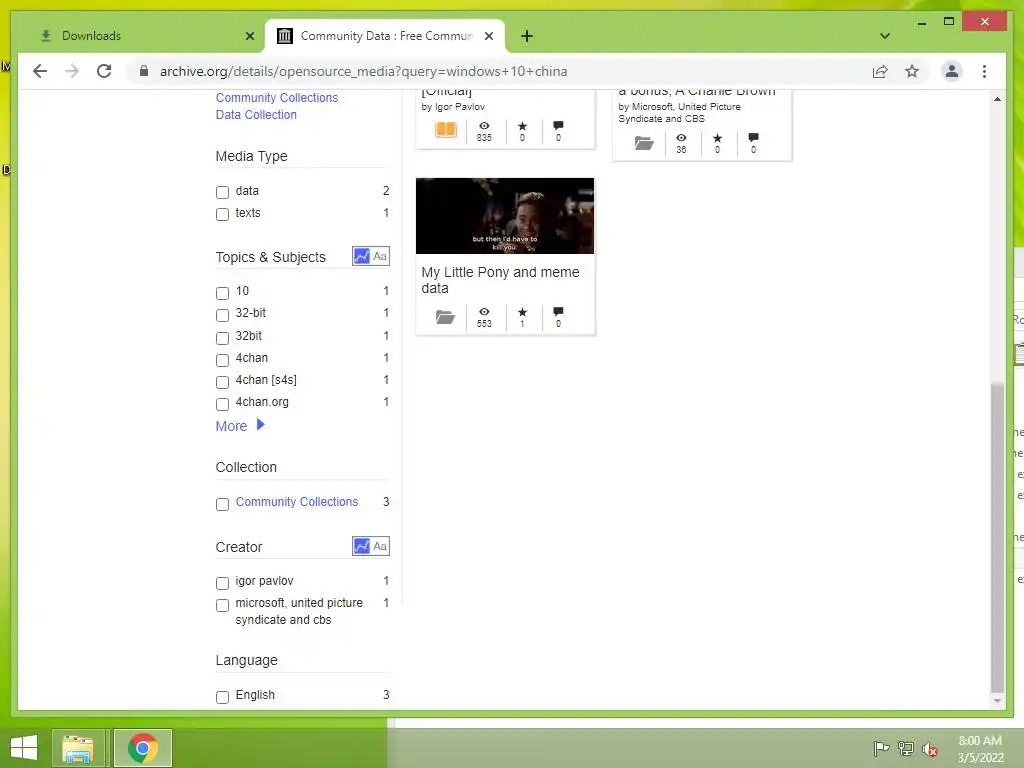This screenshot has height=768, width=1024.
Task: Toggle Topics & Subjects chart view icon
Action: [x=361, y=256]
